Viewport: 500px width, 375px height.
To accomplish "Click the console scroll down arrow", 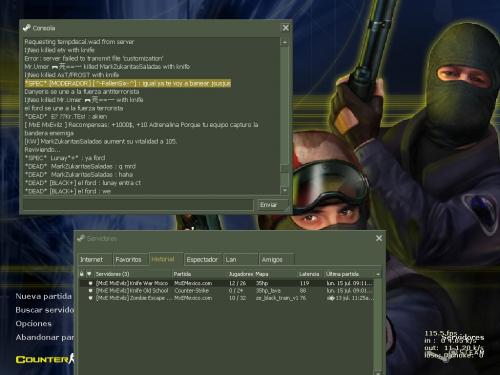I will pos(285,190).
